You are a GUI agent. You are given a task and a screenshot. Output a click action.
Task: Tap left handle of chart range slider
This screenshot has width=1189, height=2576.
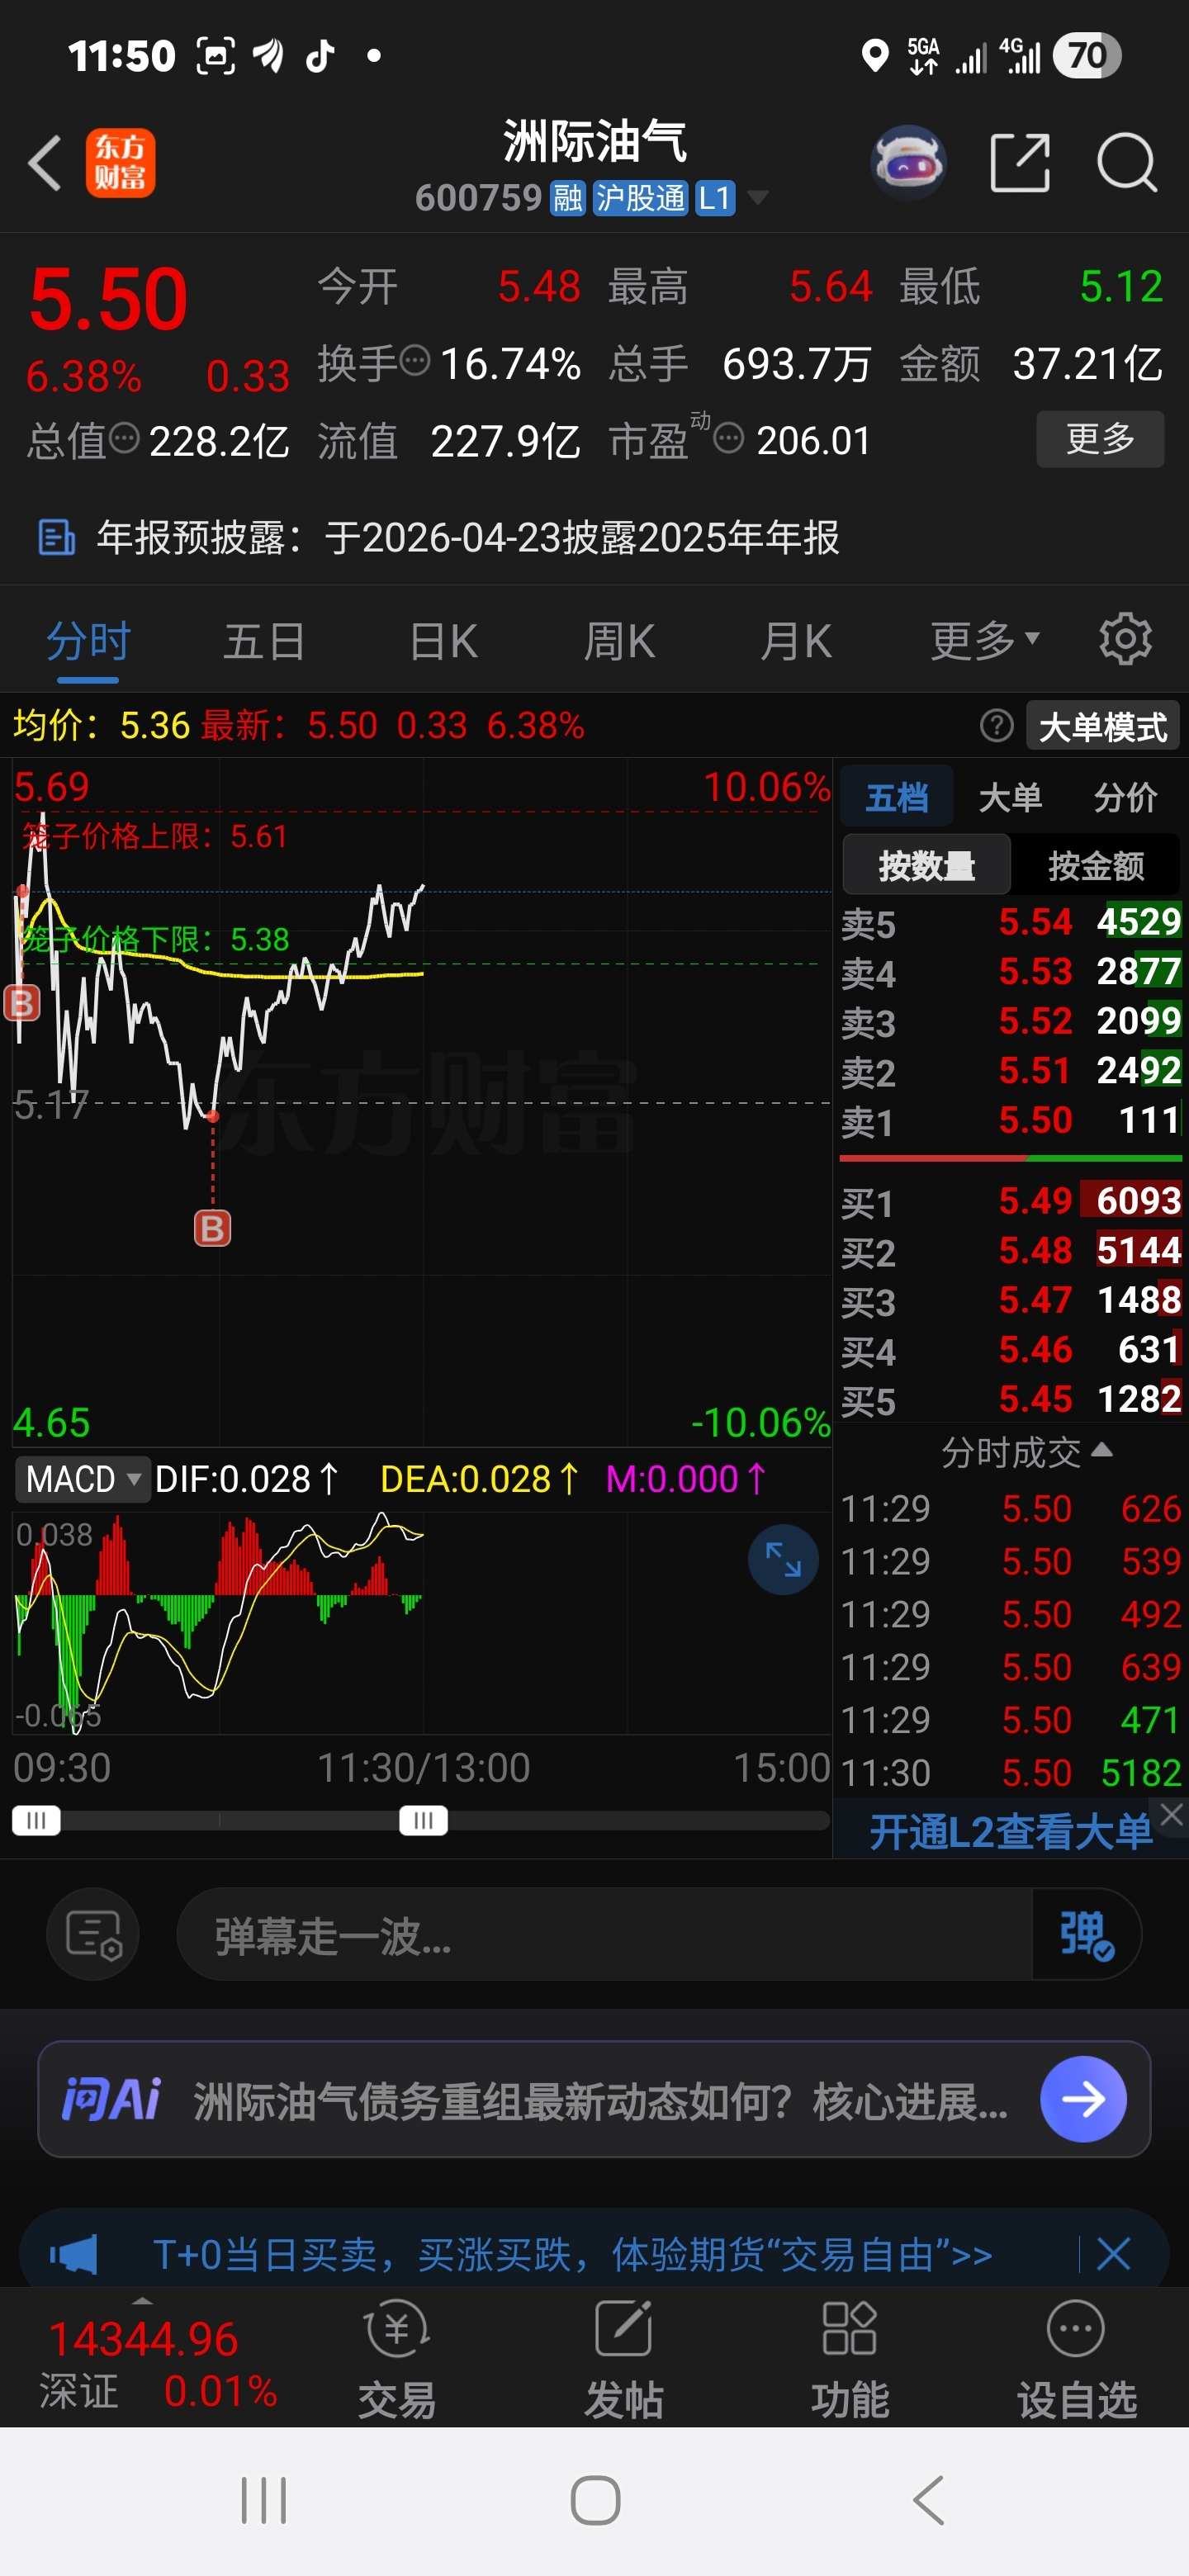click(36, 1820)
